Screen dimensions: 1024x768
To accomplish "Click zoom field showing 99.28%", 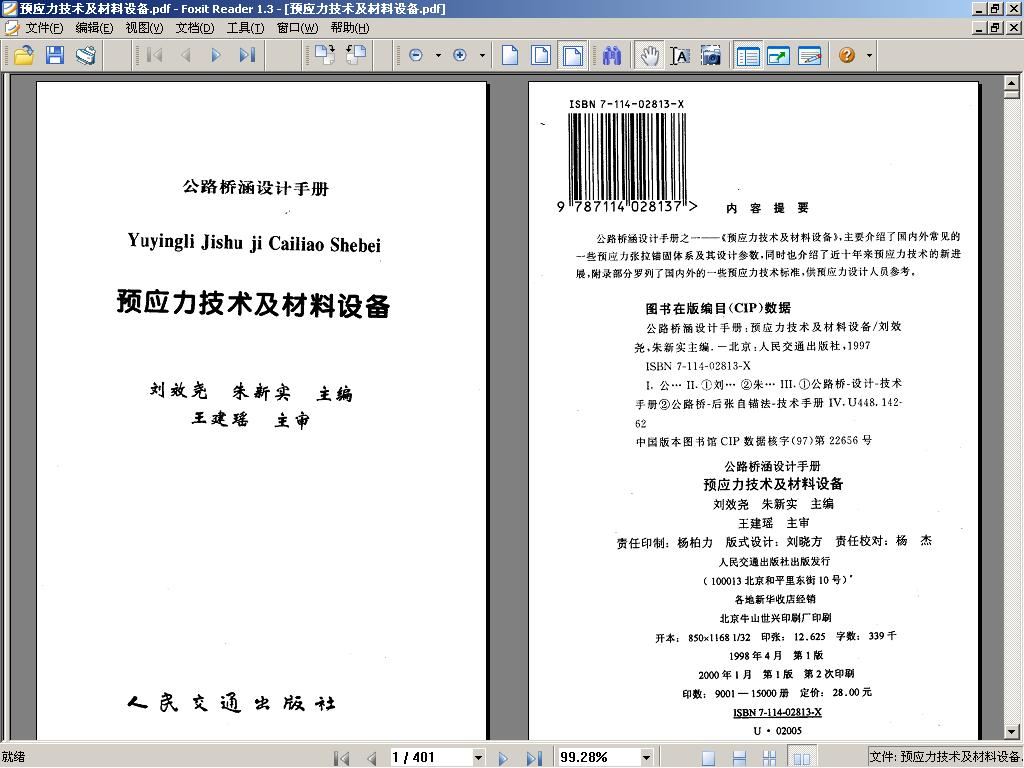I will pyautogui.click(x=600, y=758).
